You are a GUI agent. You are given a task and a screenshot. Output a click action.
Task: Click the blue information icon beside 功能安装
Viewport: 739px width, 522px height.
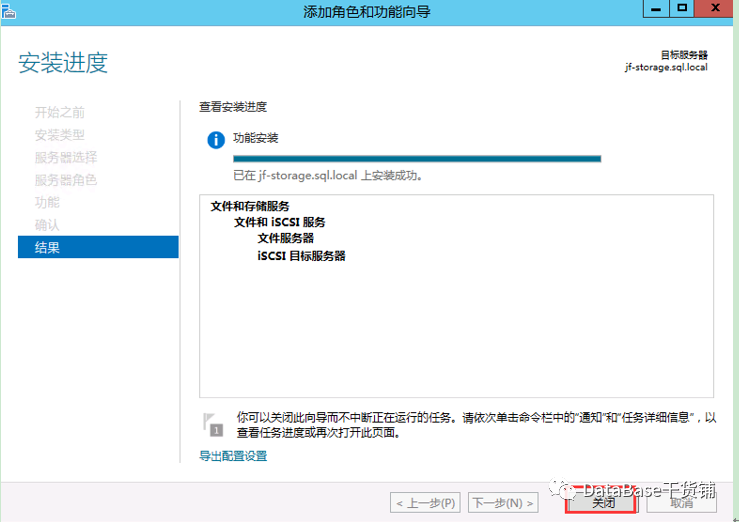coord(216,140)
